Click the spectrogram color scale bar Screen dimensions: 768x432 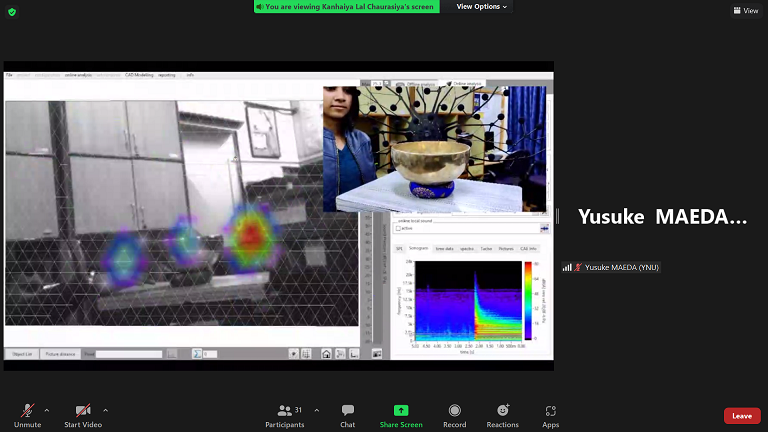click(528, 298)
